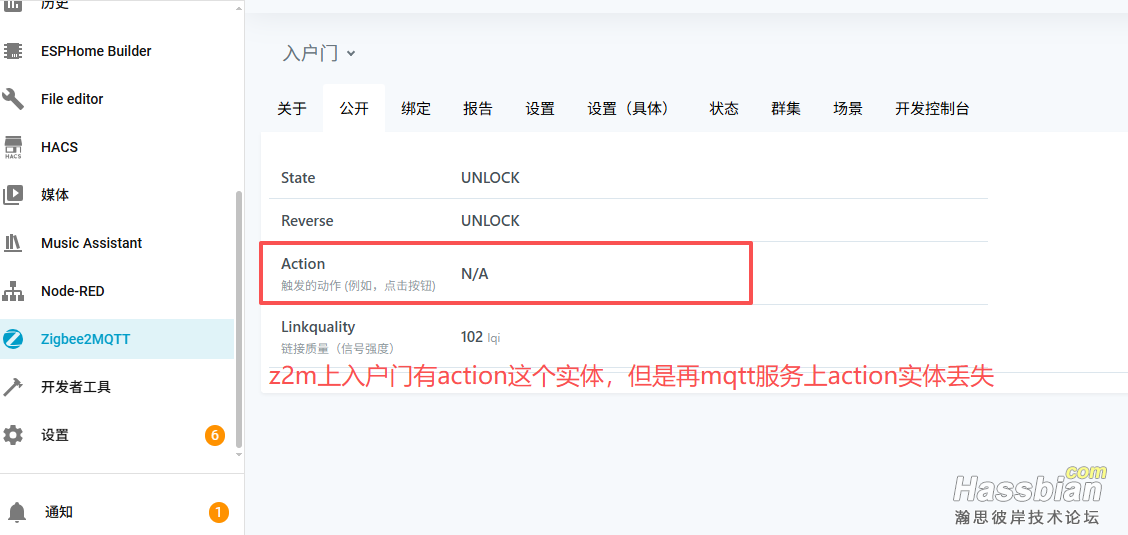Click the 通知 badge showing 1
Image resolution: width=1128 pixels, height=535 pixels.
point(219,513)
